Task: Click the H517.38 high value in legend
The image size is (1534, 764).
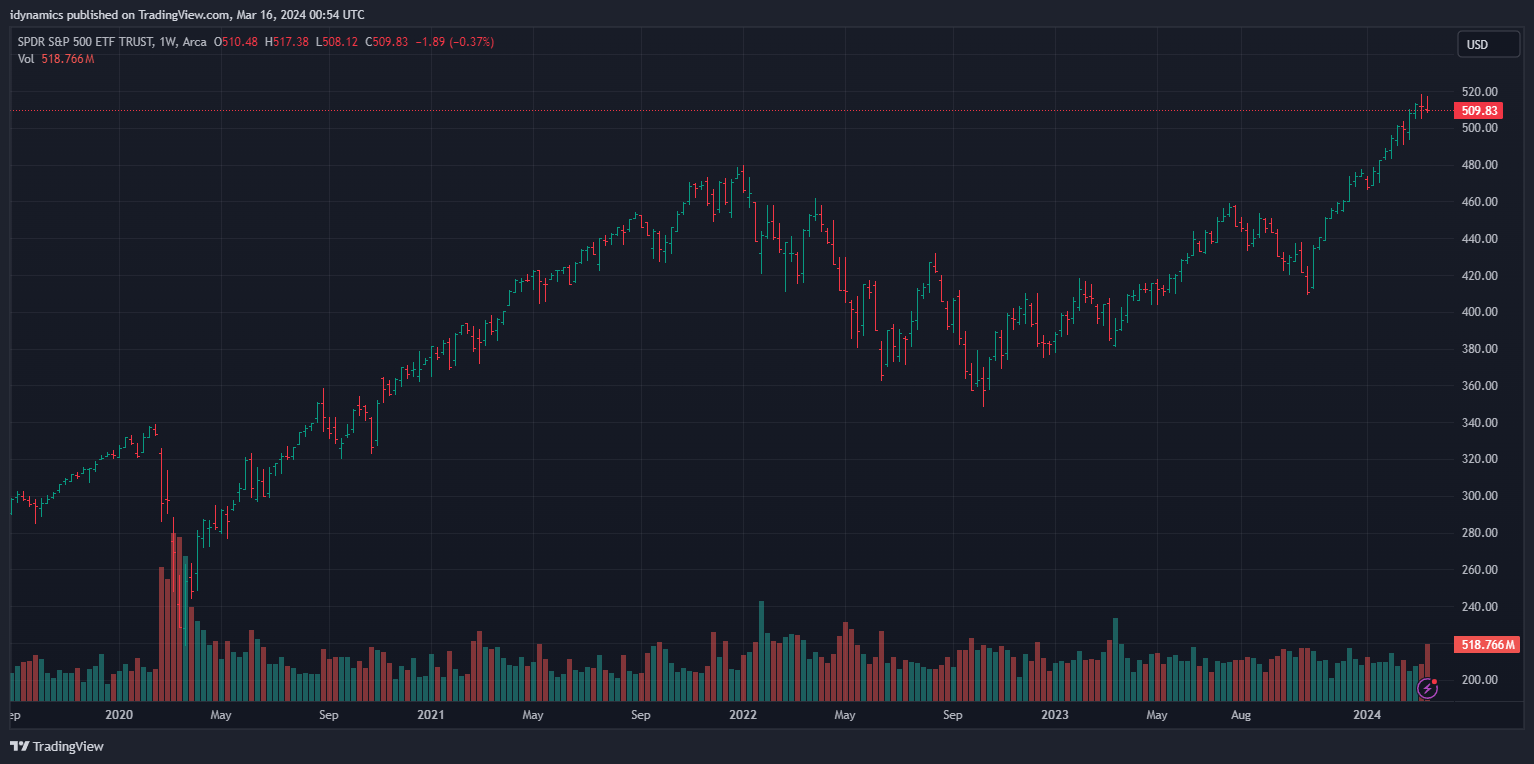Action: pyautogui.click(x=287, y=42)
